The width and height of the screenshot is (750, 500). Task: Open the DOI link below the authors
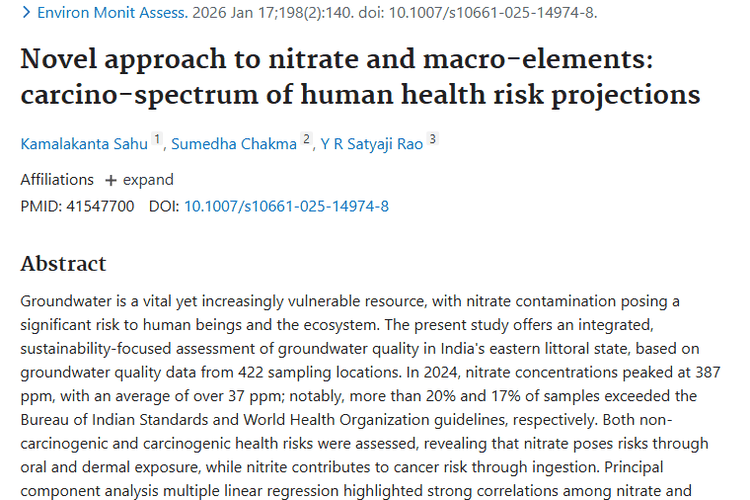pyautogui.click(x=286, y=207)
